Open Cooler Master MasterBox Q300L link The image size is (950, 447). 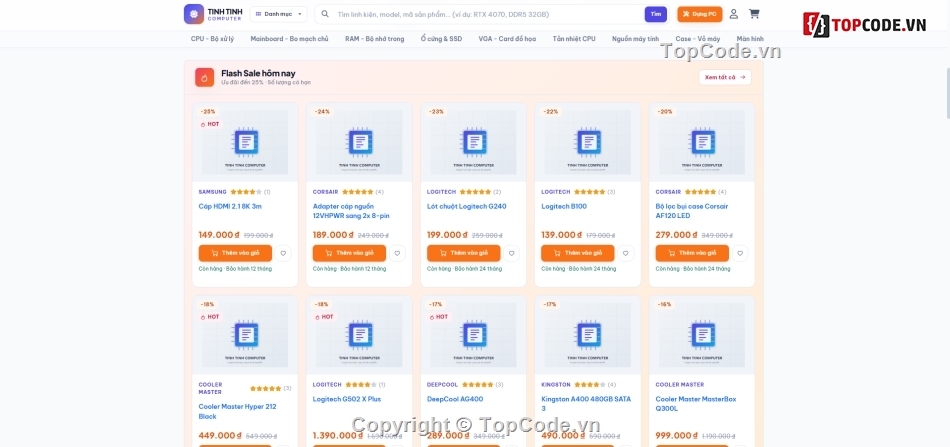[697, 403]
